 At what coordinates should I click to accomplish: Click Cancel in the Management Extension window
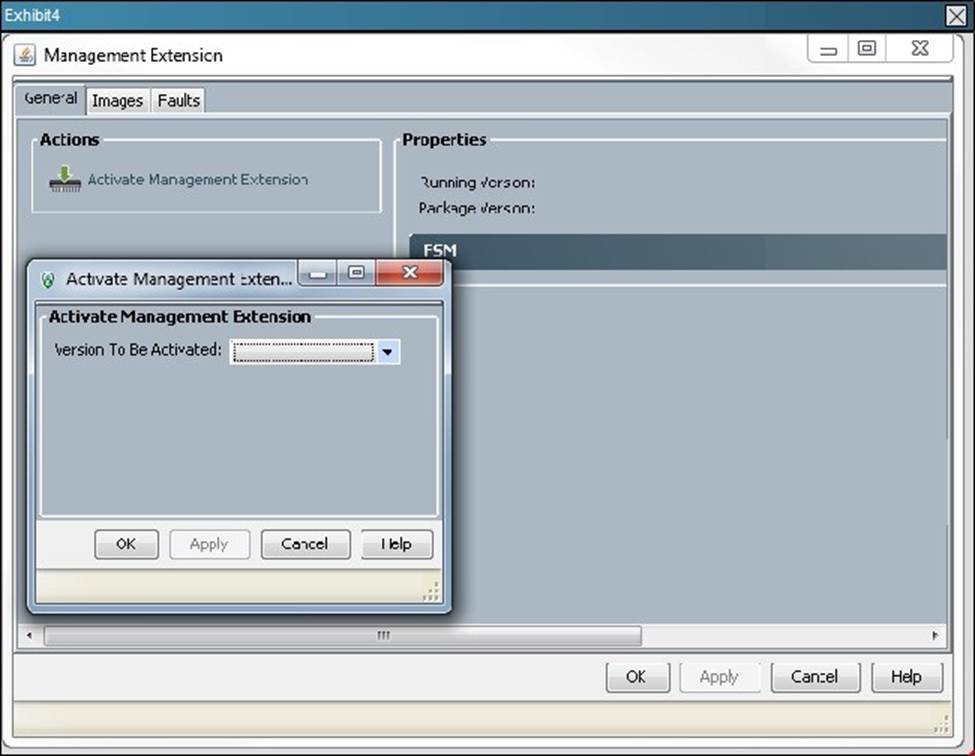815,676
